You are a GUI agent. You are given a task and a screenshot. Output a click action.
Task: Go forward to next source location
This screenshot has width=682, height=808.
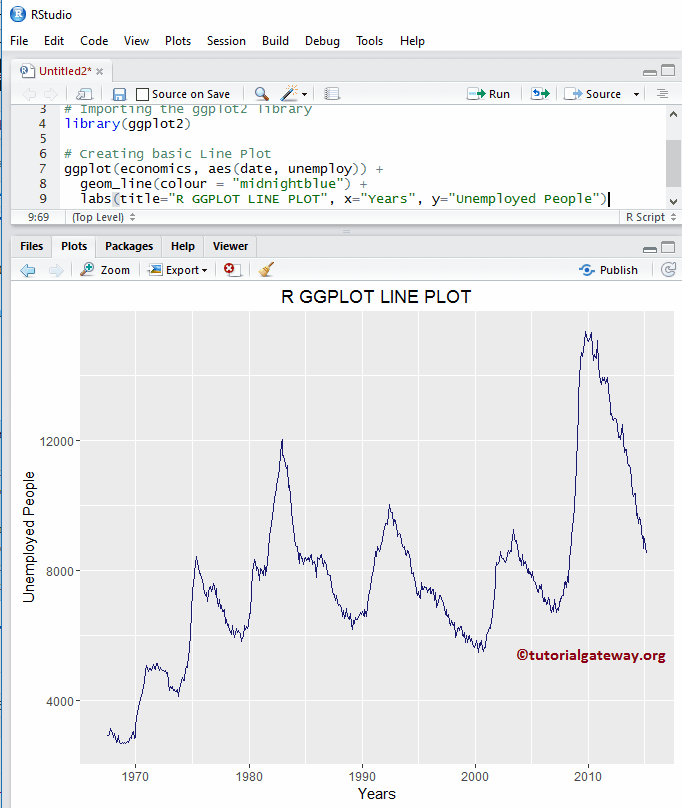51,94
